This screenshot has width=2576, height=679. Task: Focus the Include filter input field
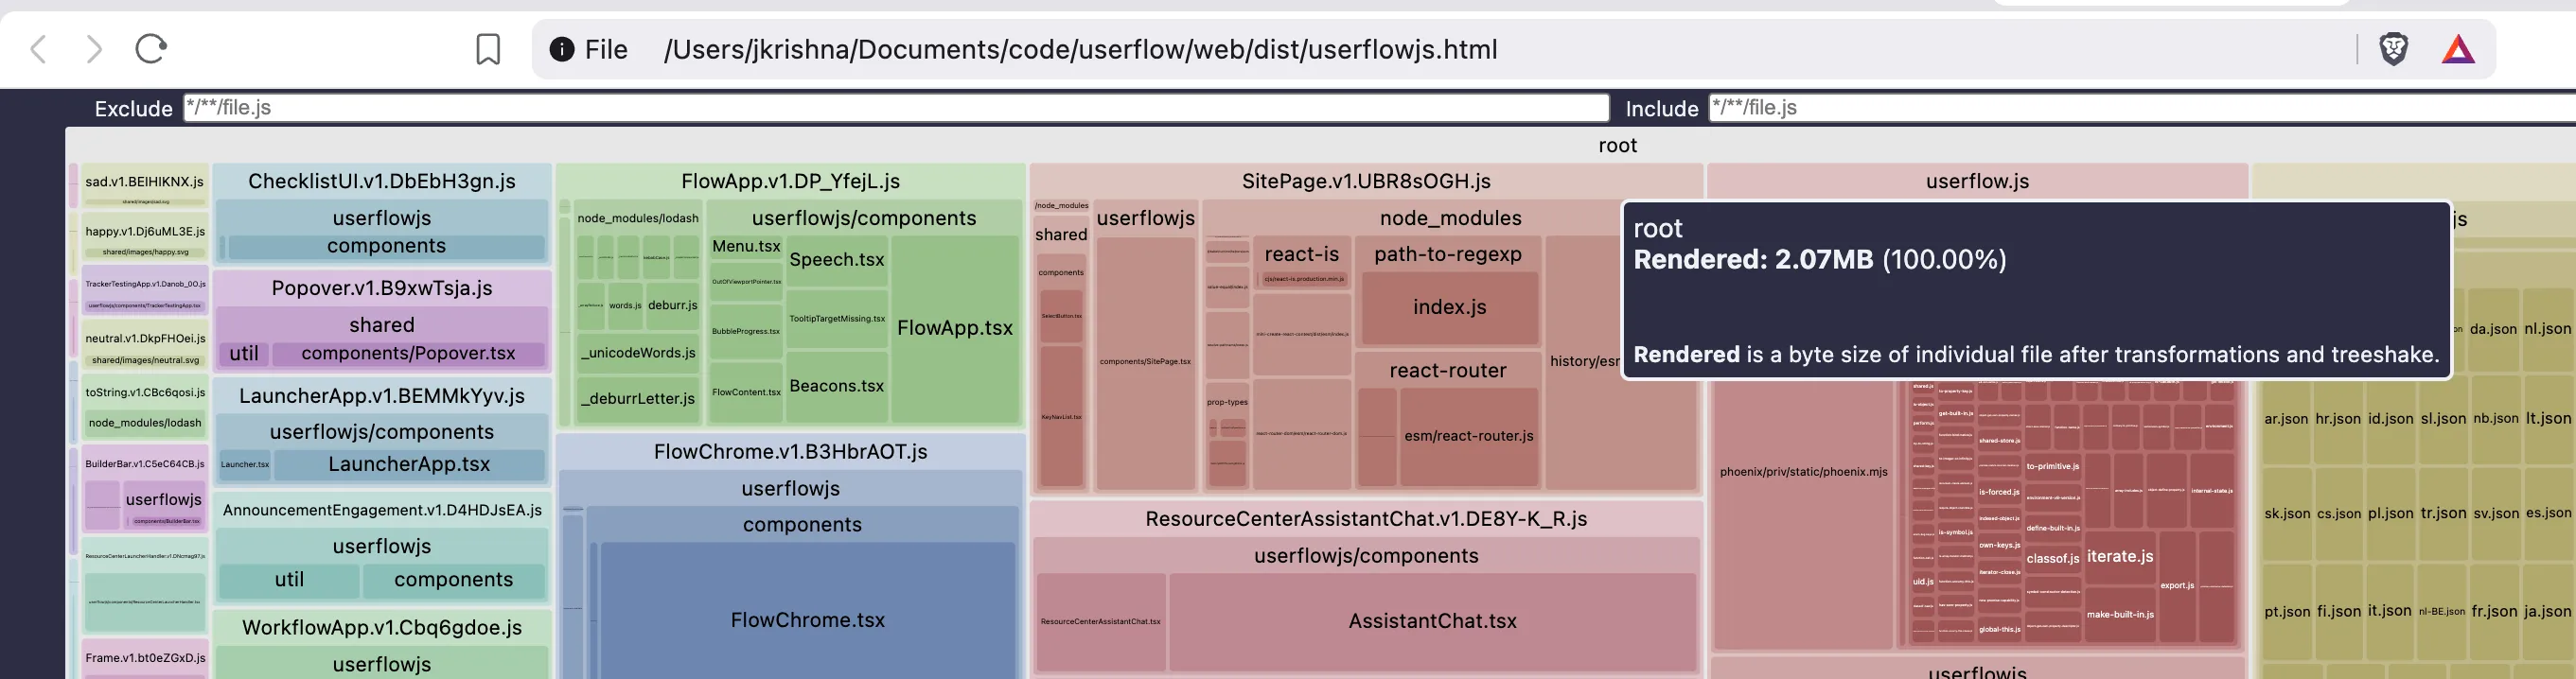click(x=2142, y=108)
